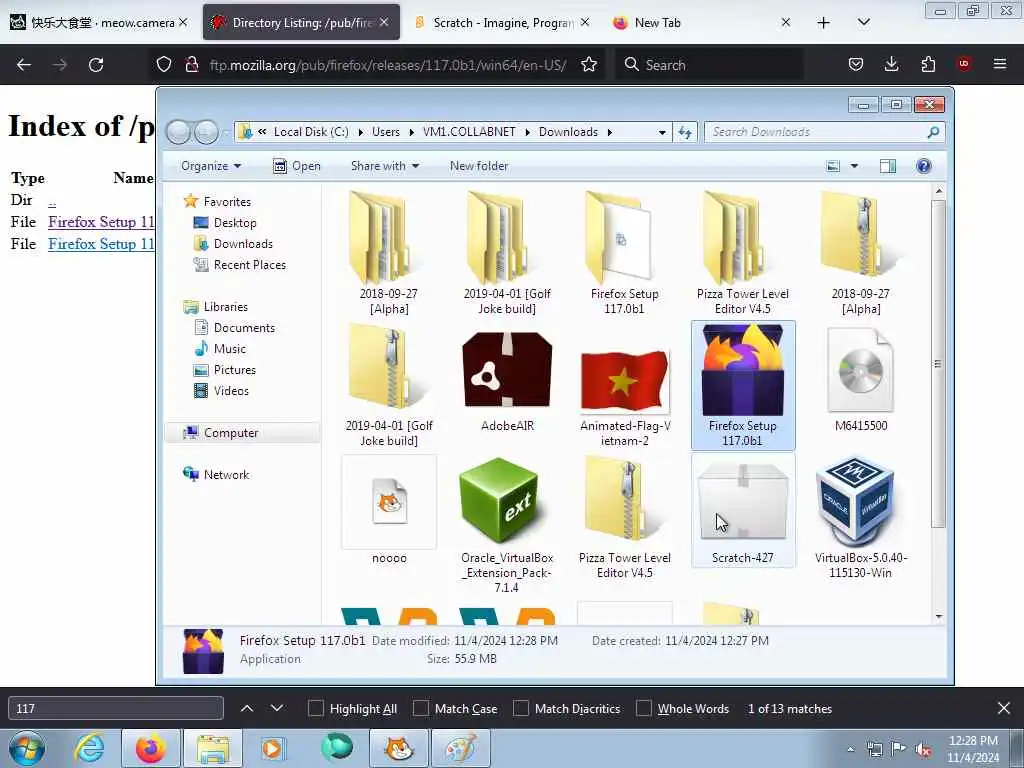Close the find bar
The width and height of the screenshot is (1024, 768).
[x=1004, y=708]
